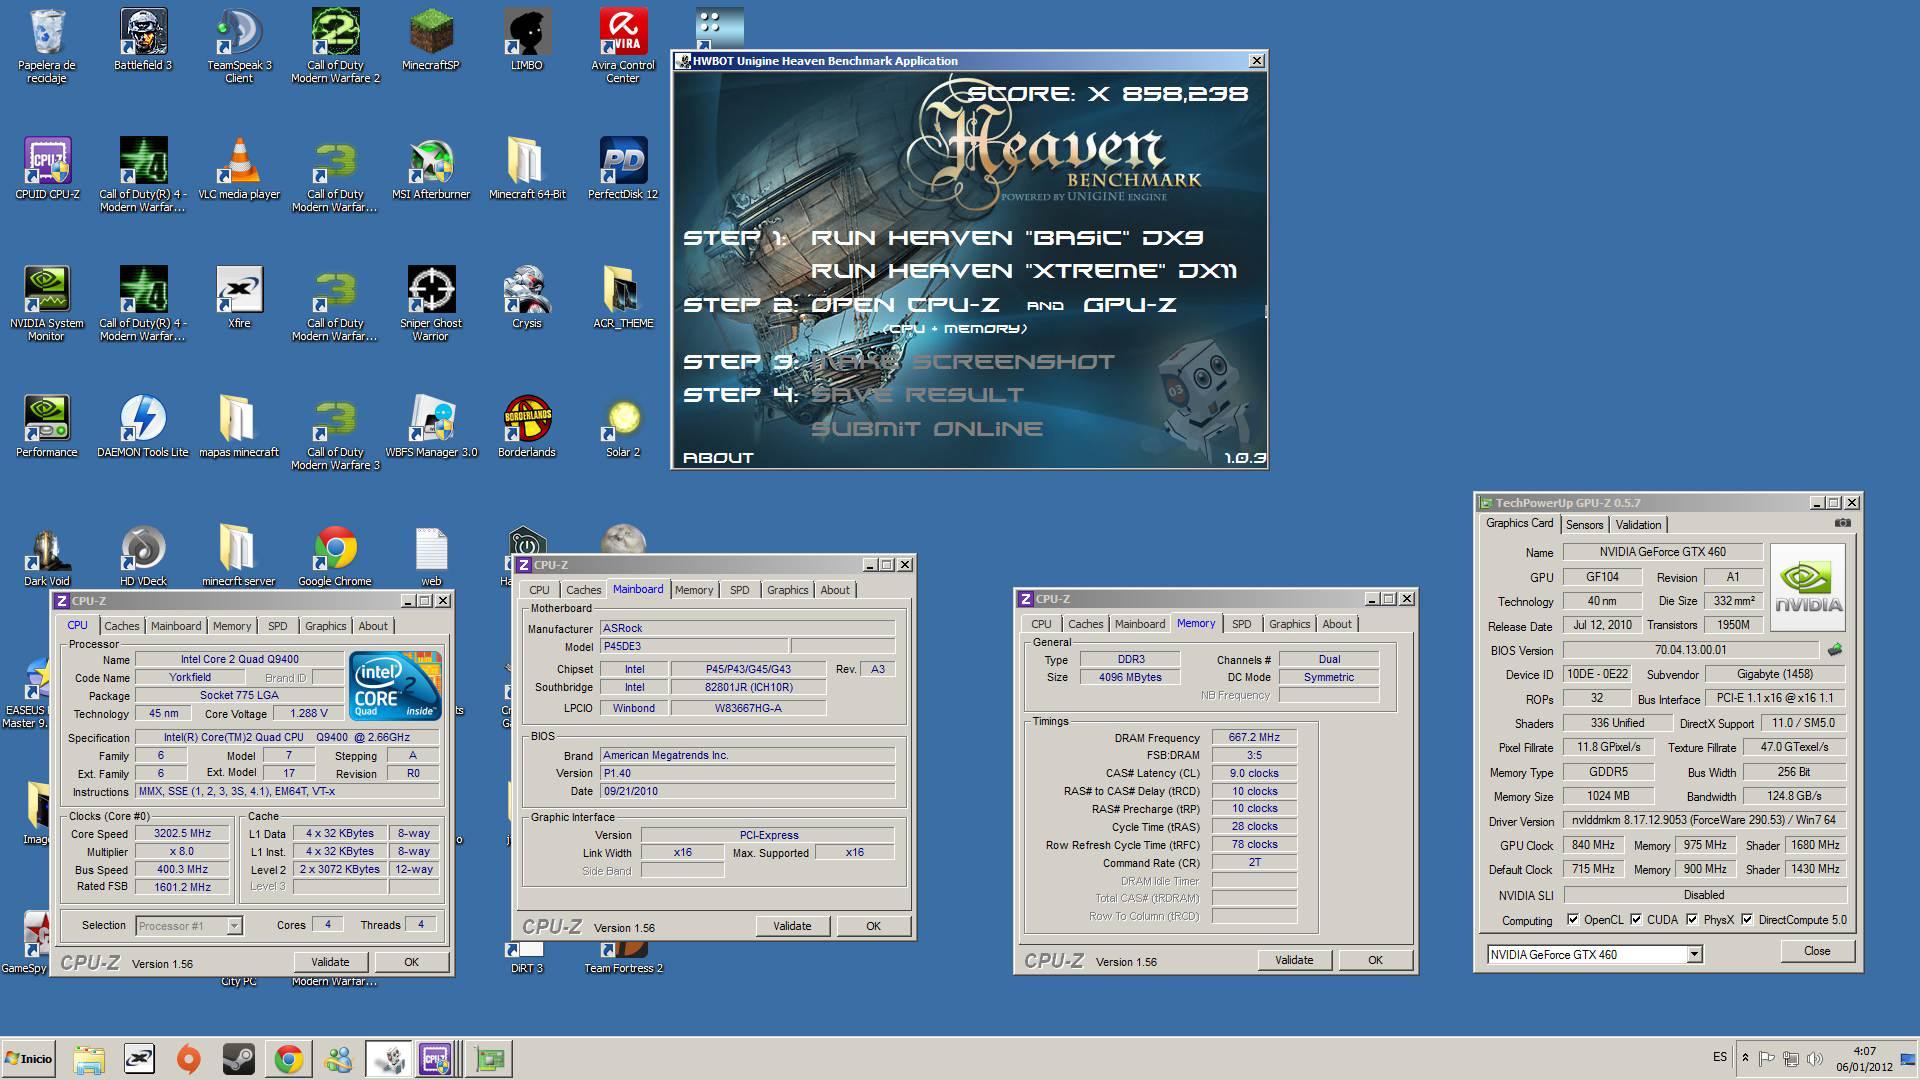The height and width of the screenshot is (1080, 1920).
Task: Open Graphics tab in the Memory CPU-Z window
Action: pyautogui.click(x=1289, y=624)
